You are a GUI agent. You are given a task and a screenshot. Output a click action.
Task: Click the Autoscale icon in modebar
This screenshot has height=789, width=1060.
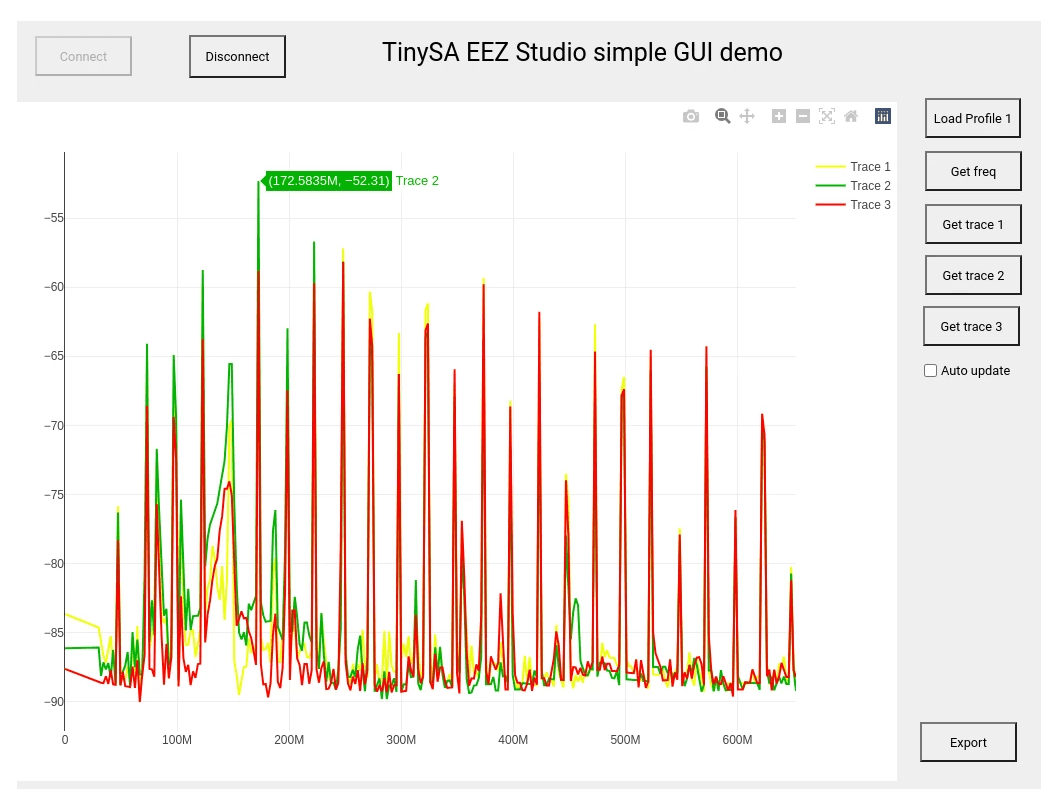(x=827, y=116)
